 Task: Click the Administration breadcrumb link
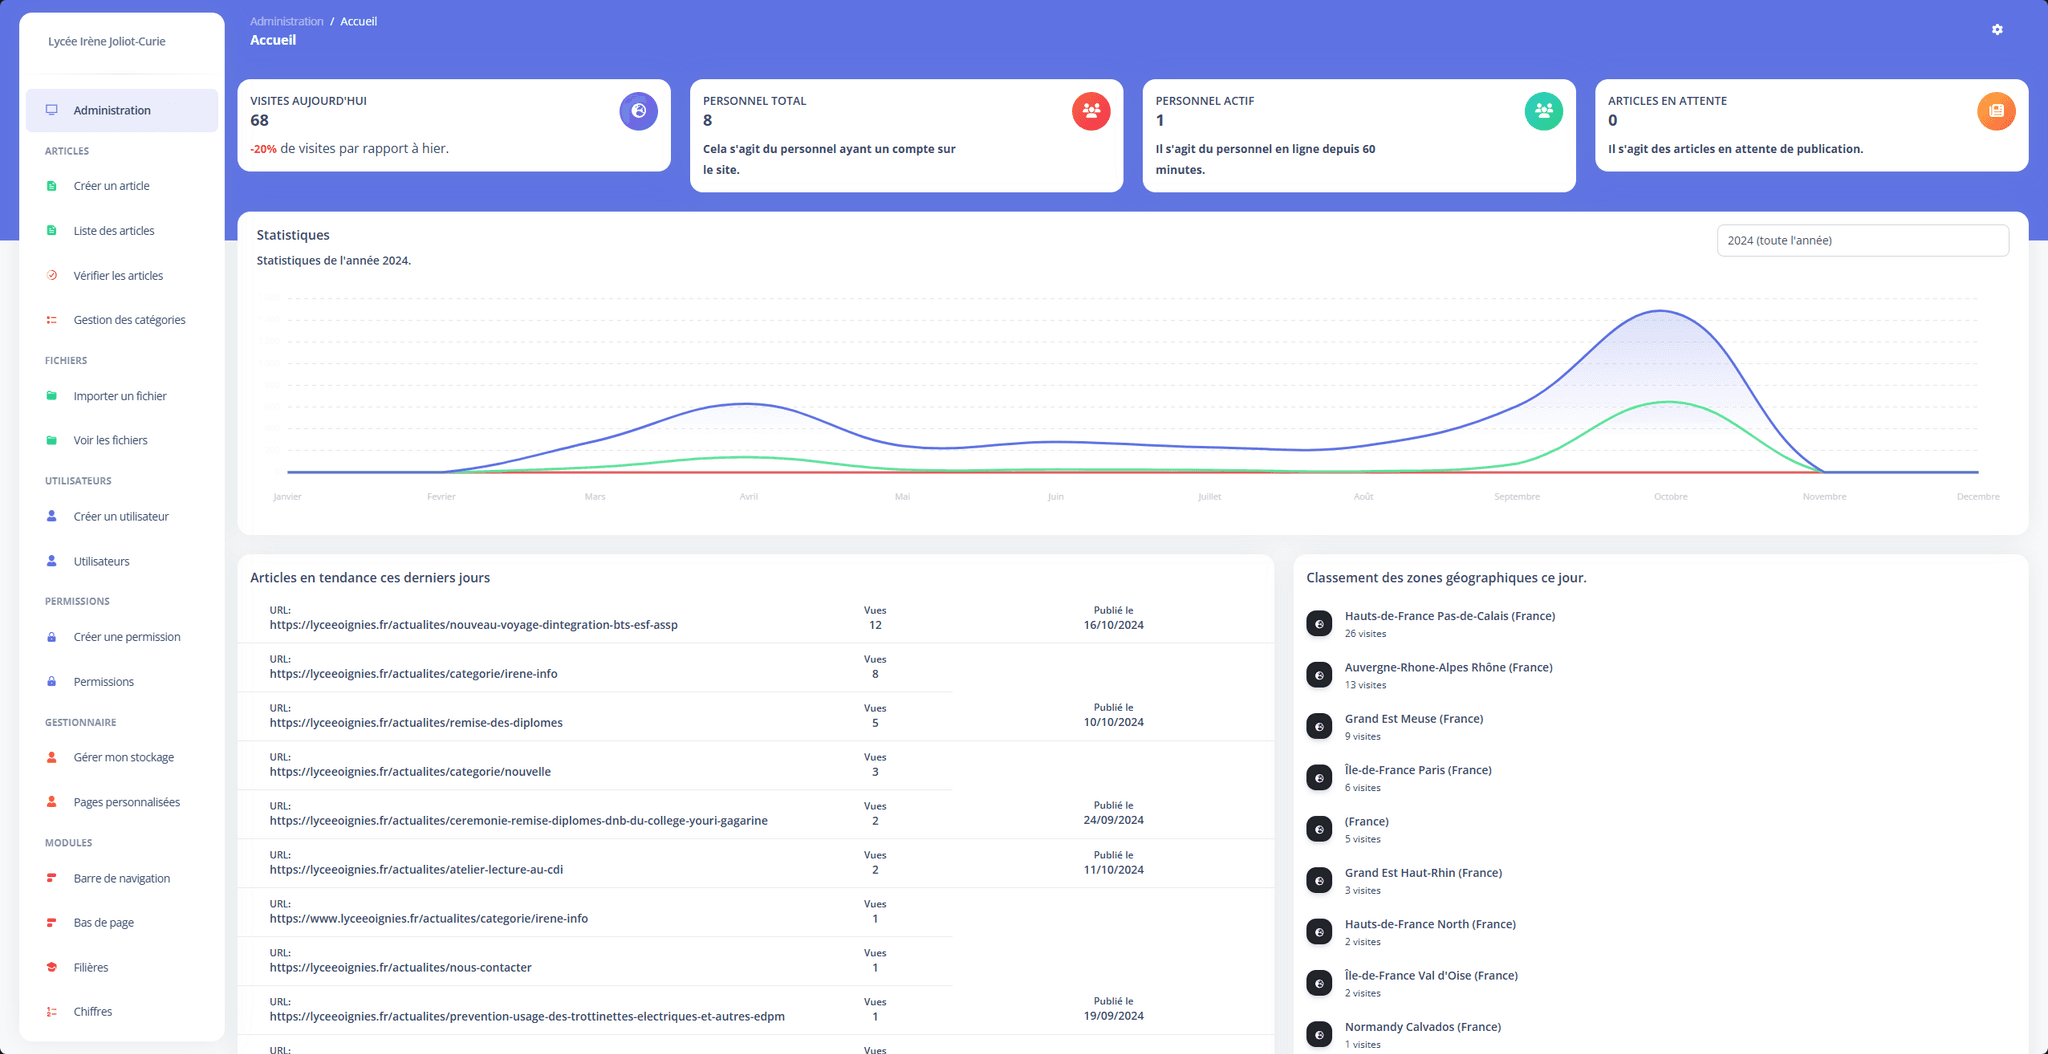tap(286, 21)
